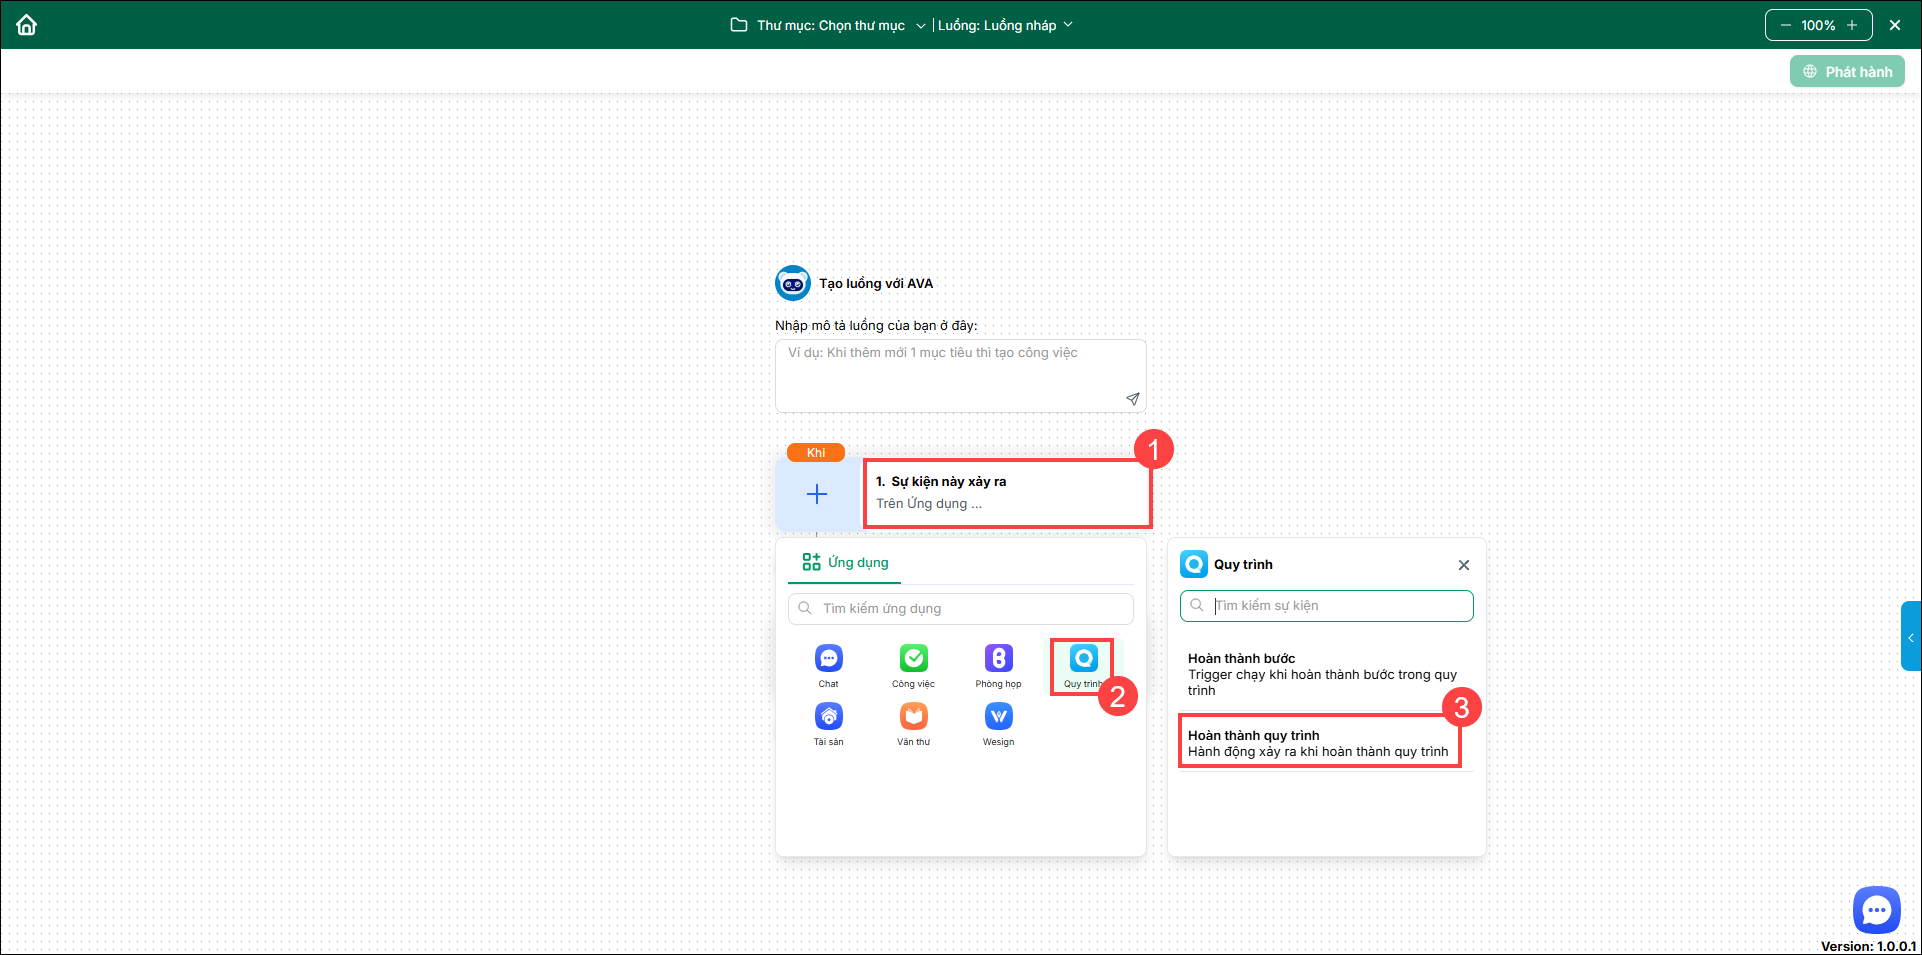Image resolution: width=1922 pixels, height=955 pixels.
Task: Select the Hoàn thành quy trình trigger
Action: tap(1319, 743)
